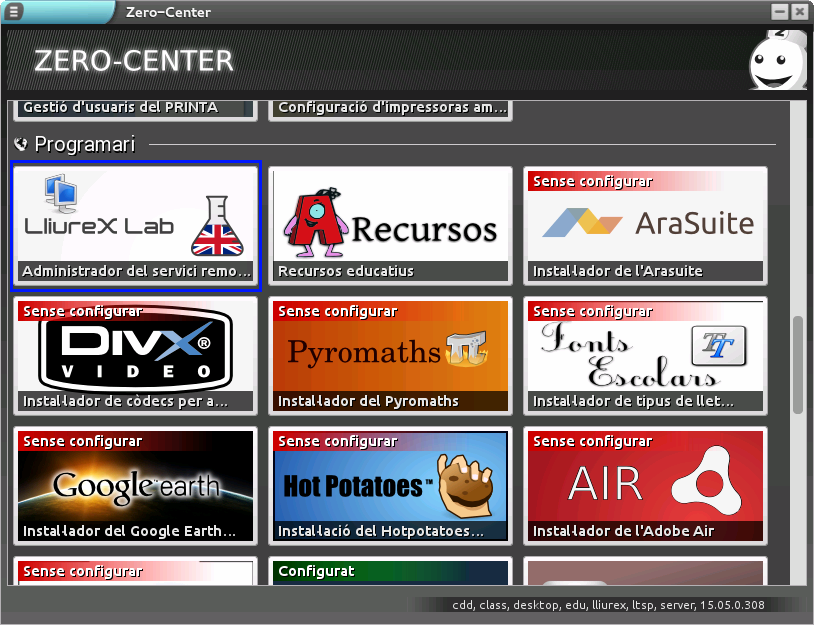
Task: Click the Fonts Escolars installer tile
Action: click(646, 355)
